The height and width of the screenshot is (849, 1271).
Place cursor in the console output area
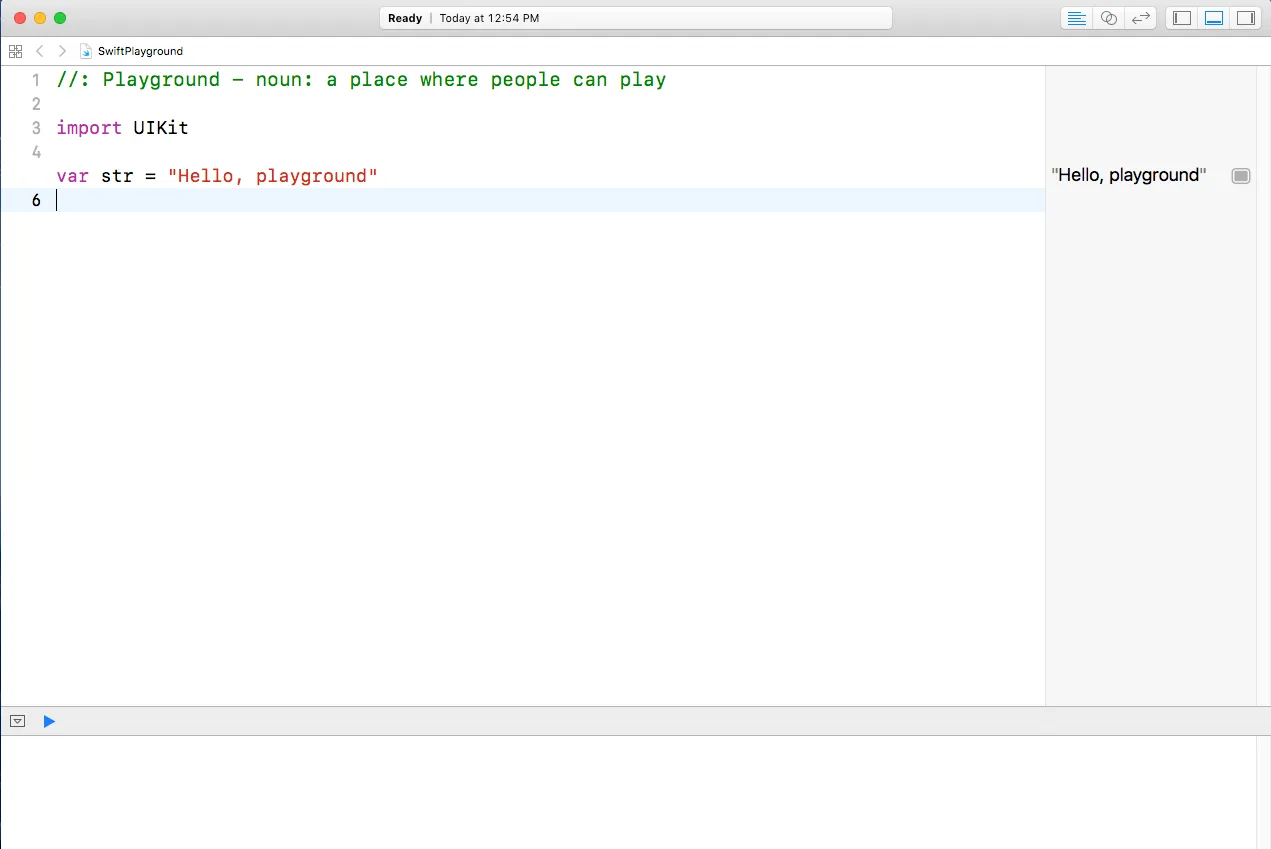tap(628, 792)
